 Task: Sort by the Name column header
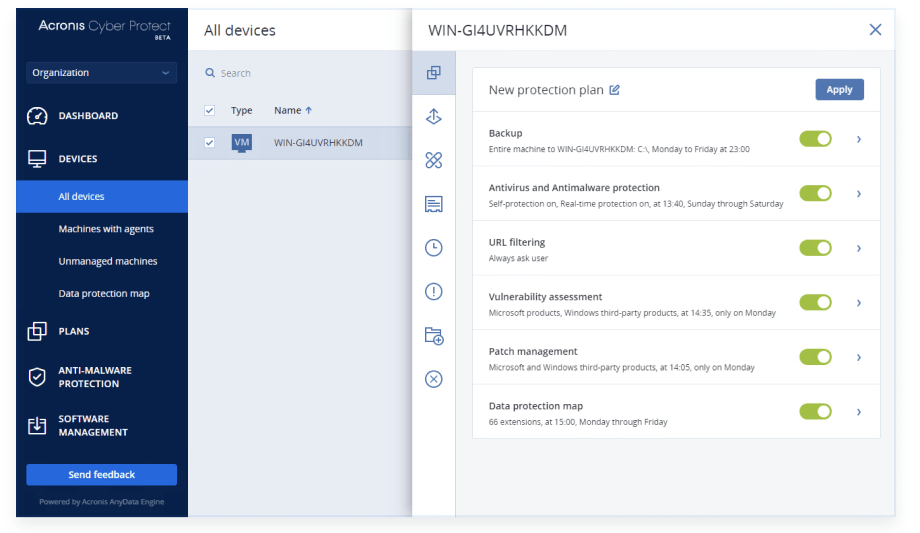[x=288, y=110]
